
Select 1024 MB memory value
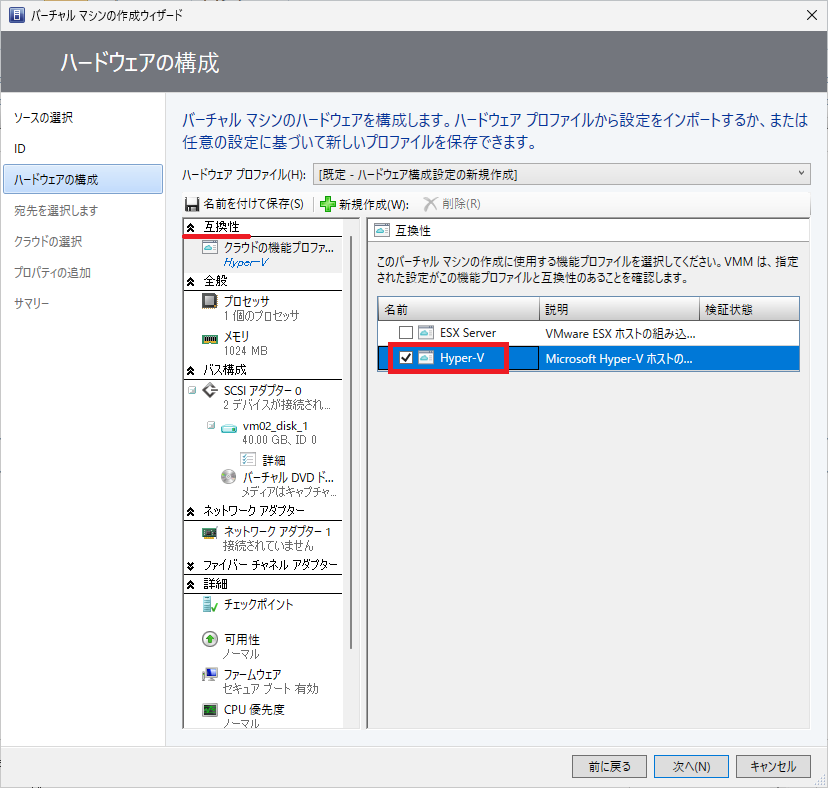[x=246, y=351]
